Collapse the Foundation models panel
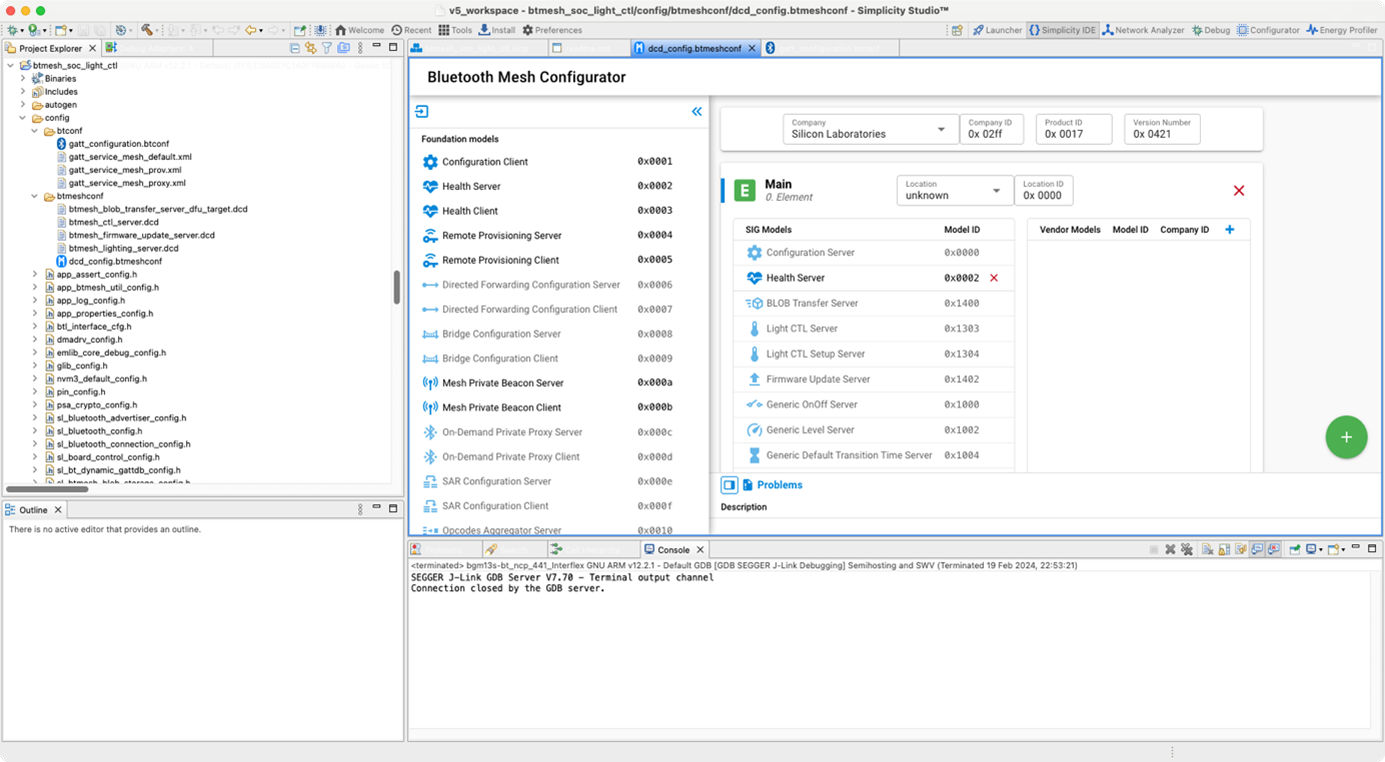Image resolution: width=1385 pixels, height=762 pixels. tap(697, 112)
